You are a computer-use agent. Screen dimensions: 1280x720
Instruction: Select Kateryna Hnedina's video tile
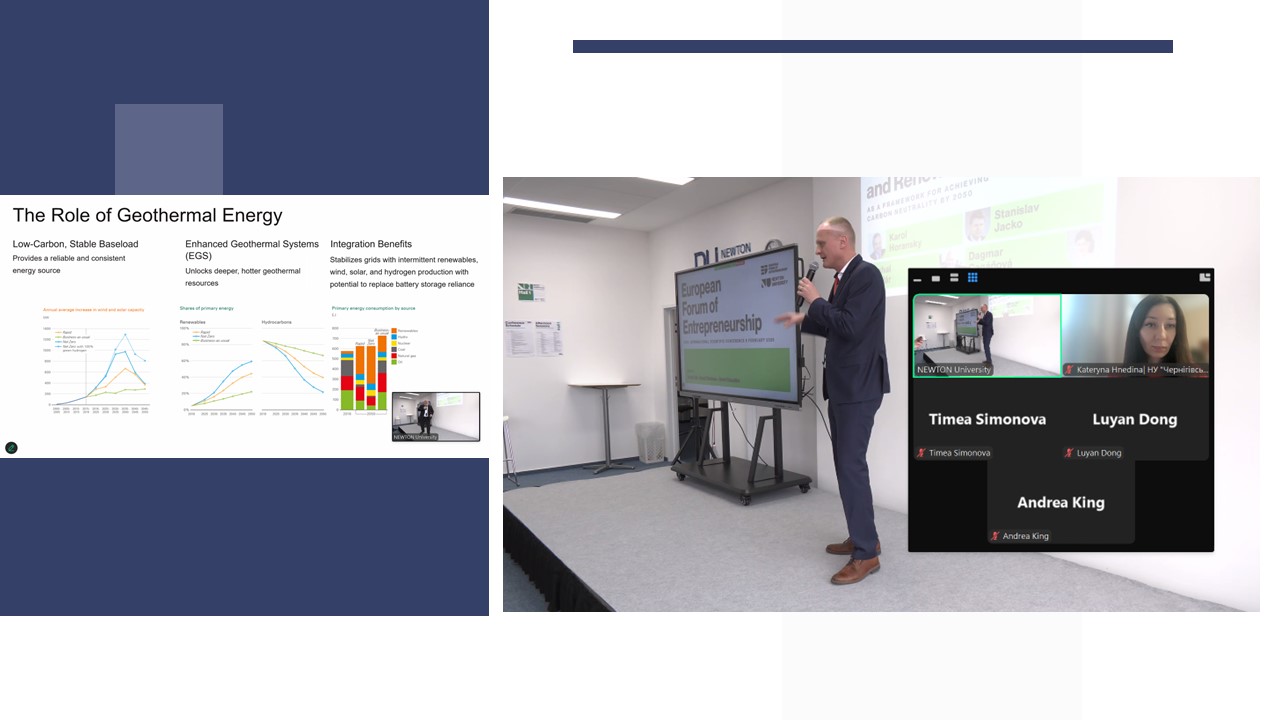1135,335
